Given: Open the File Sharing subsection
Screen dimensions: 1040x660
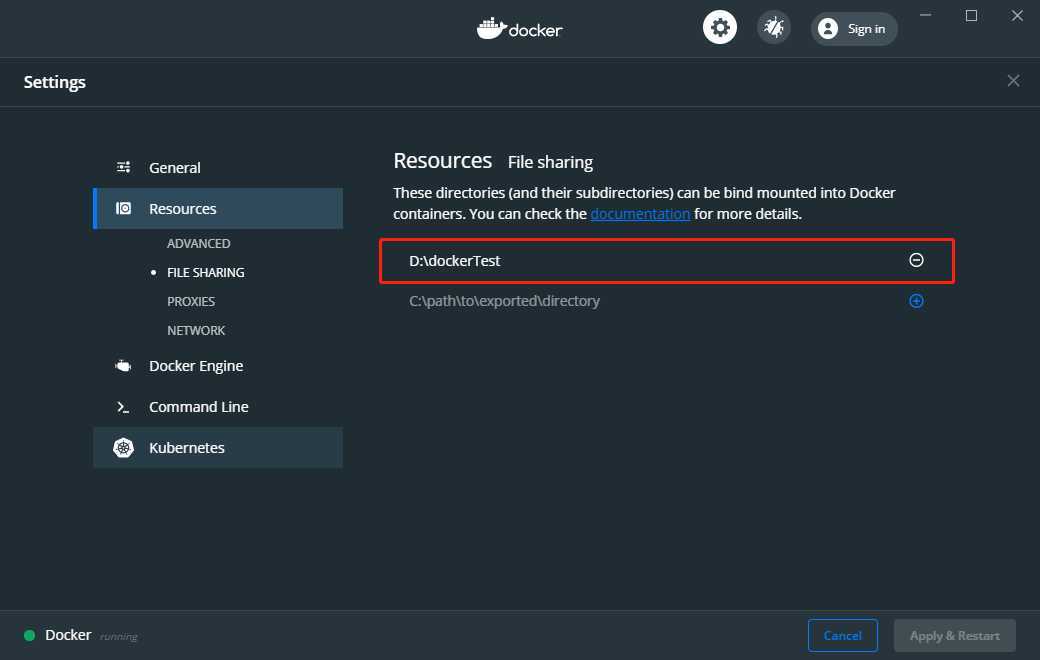Looking at the screenshot, I should pyautogui.click(x=206, y=273).
